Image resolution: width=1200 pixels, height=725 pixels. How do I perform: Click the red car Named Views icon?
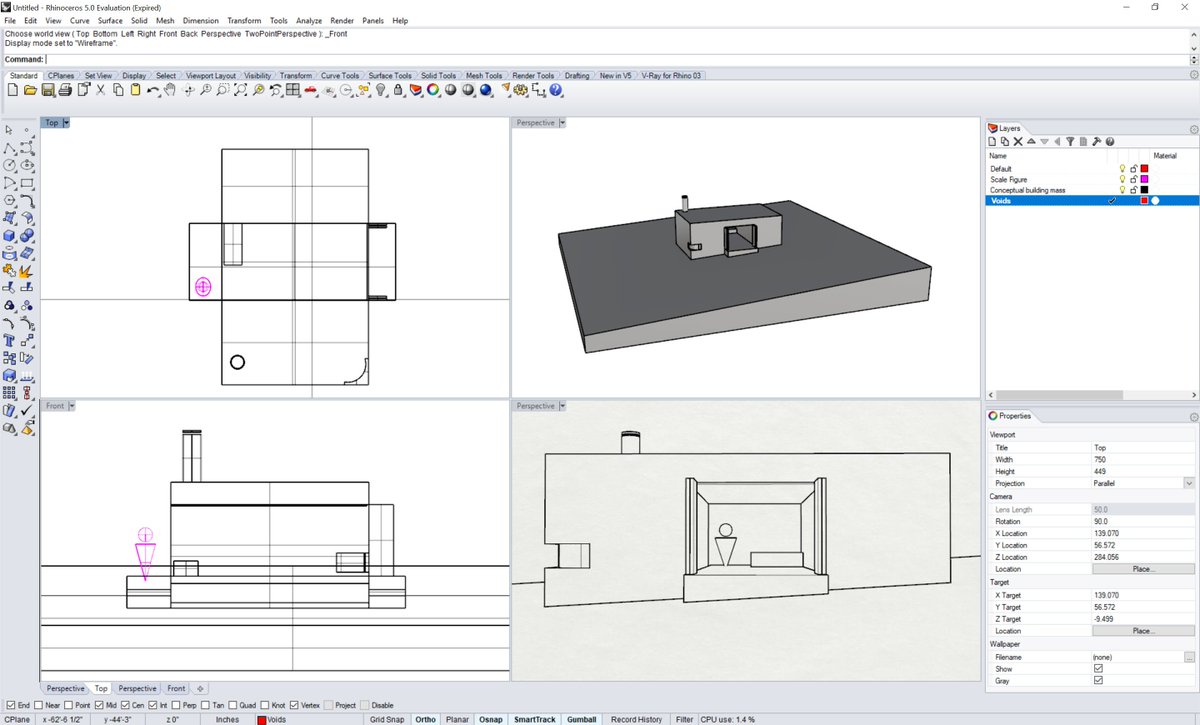click(311, 90)
